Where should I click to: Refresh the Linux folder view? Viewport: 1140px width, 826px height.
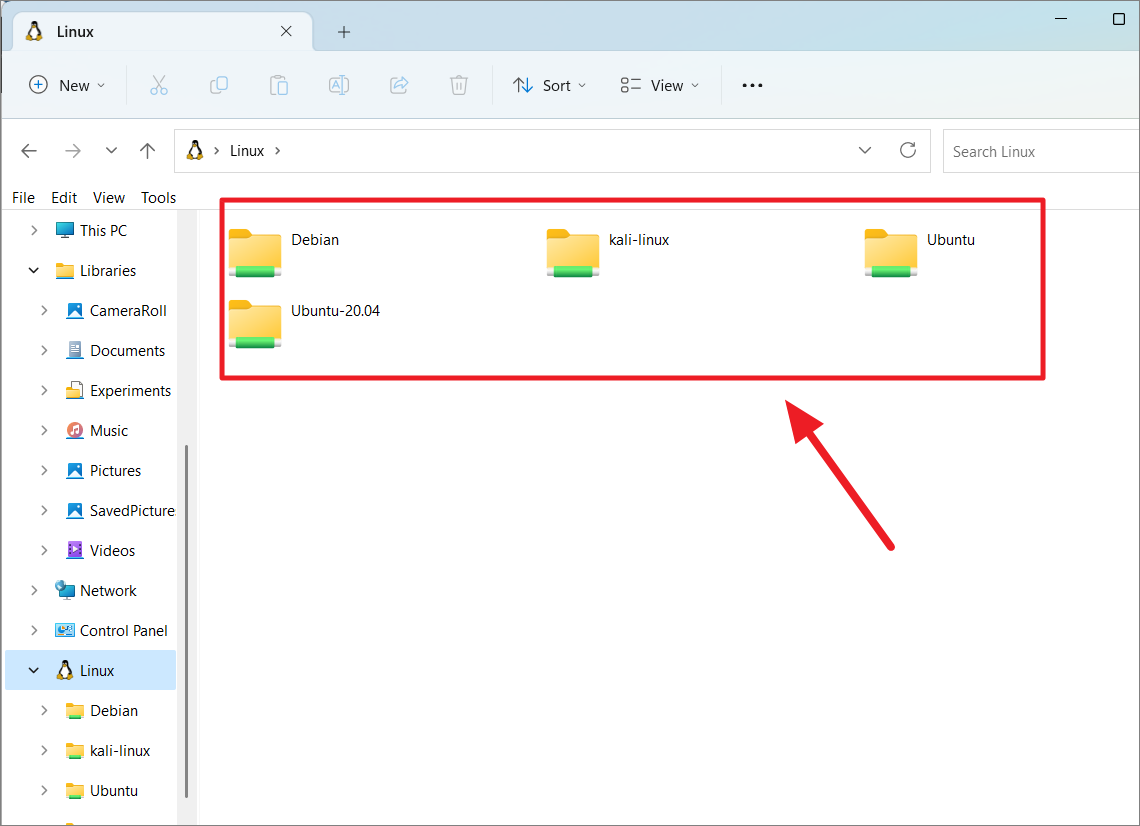(x=907, y=151)
